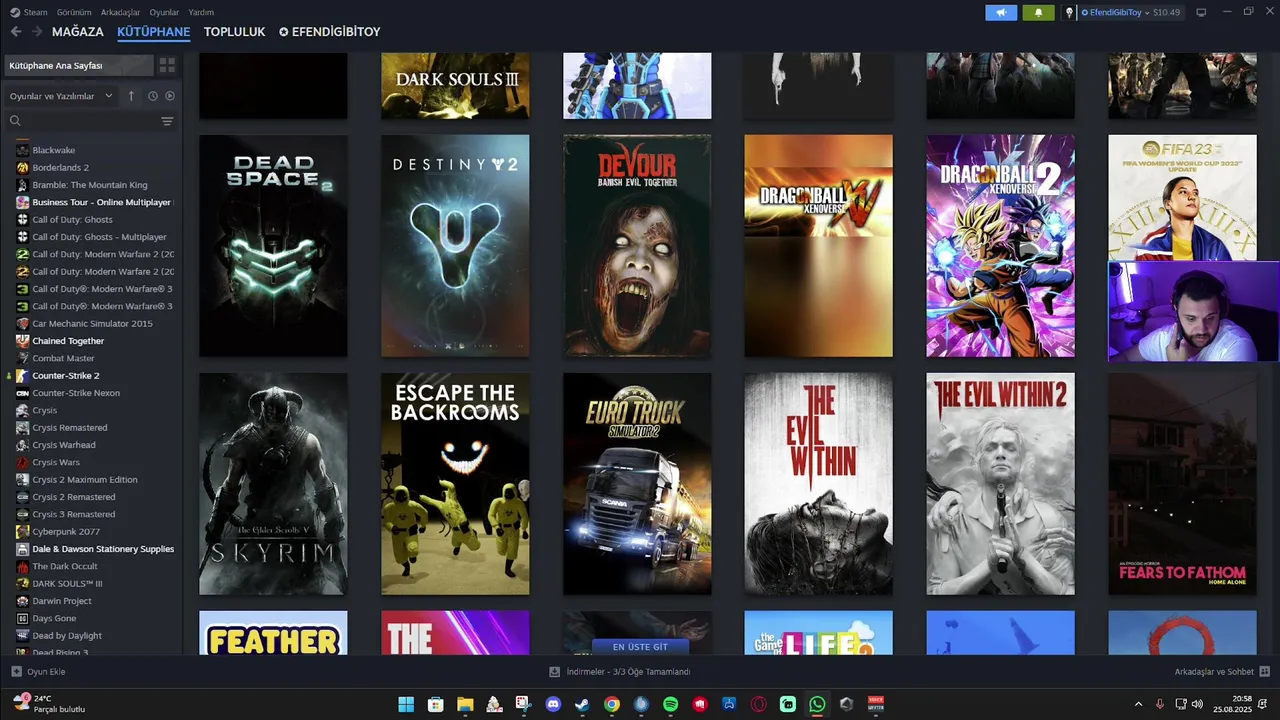
Task: Open the collections grid view icon
Action: pyautogui.click(x=167, y=65)
